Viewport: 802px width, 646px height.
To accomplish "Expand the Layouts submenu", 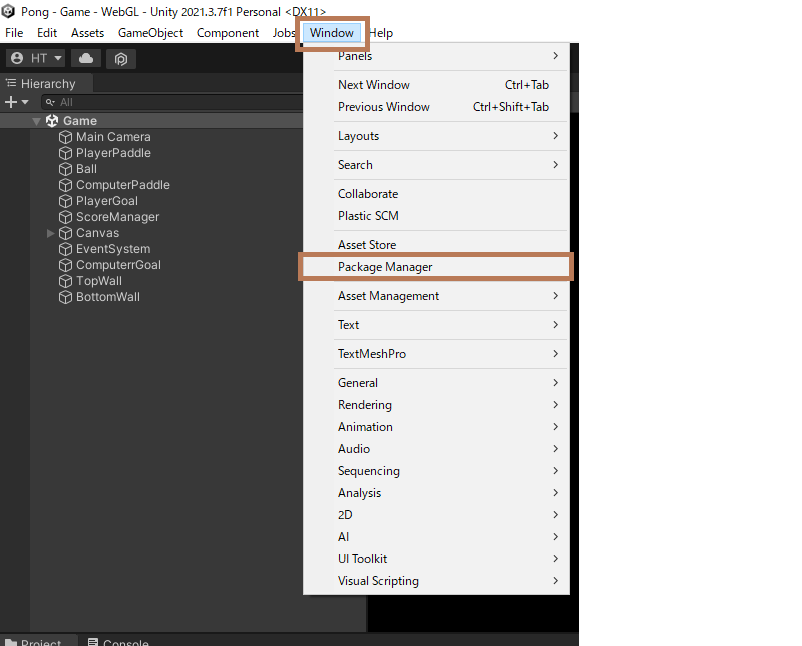I will 436,136.
